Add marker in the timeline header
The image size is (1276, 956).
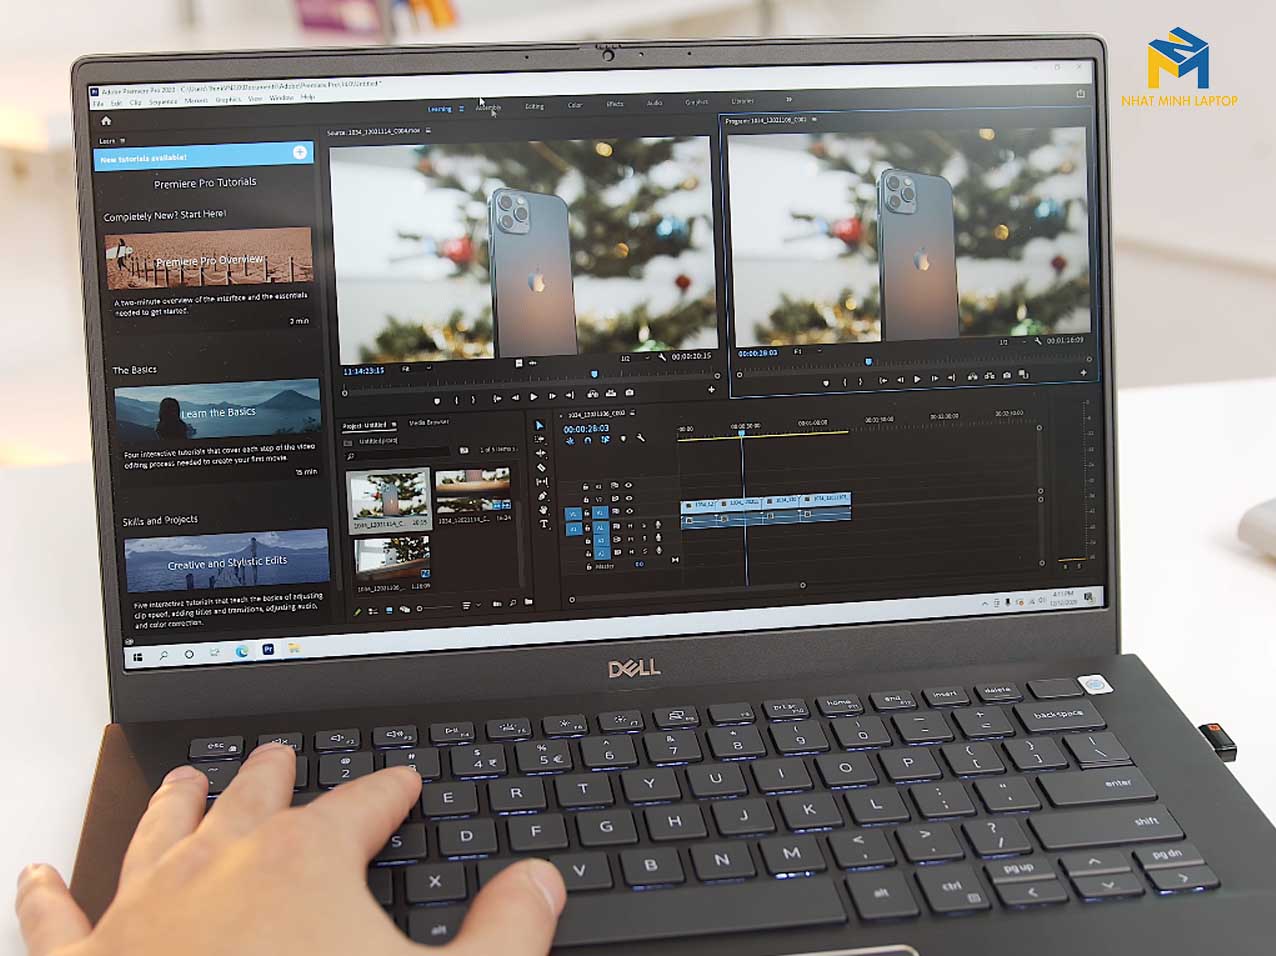point(623,439)
